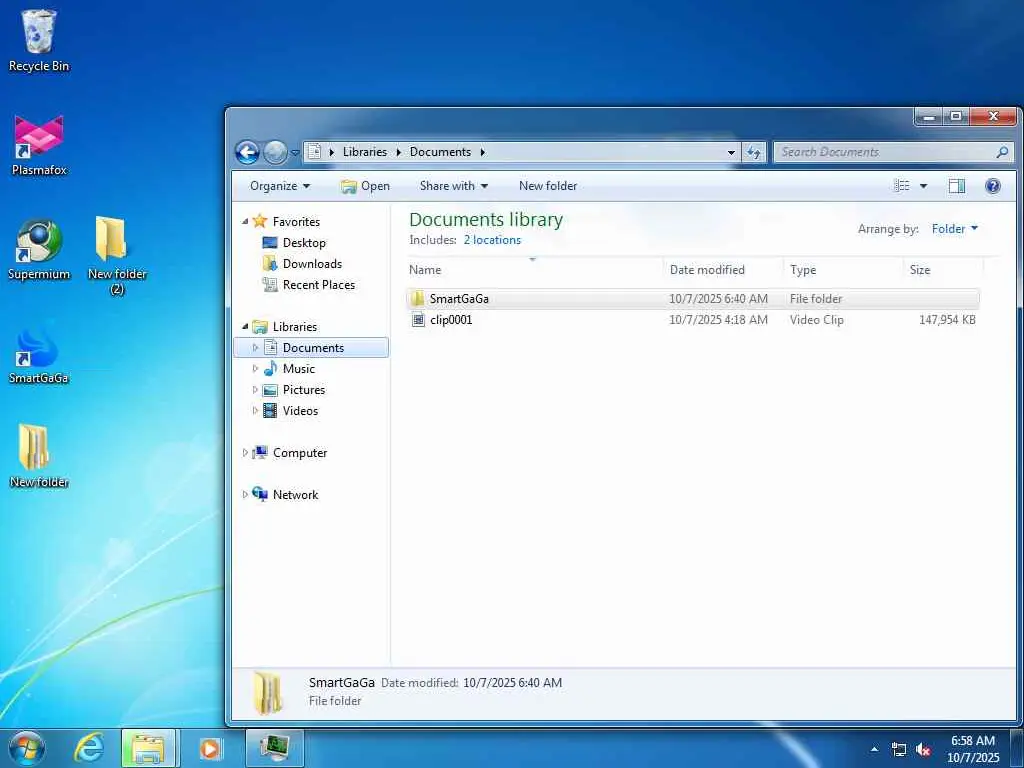The image size is (1024, 768).
Task: Click the monitor app taskbar button
Action: coord(275,748)
